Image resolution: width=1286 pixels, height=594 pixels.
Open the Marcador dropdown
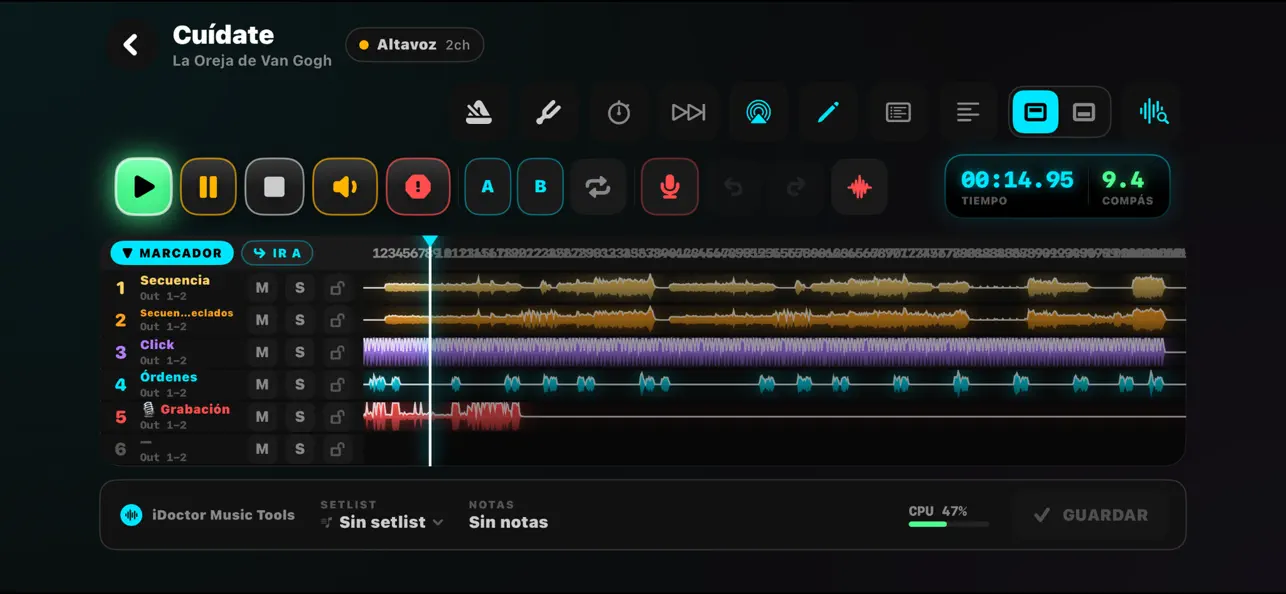[x=172, y=253]
